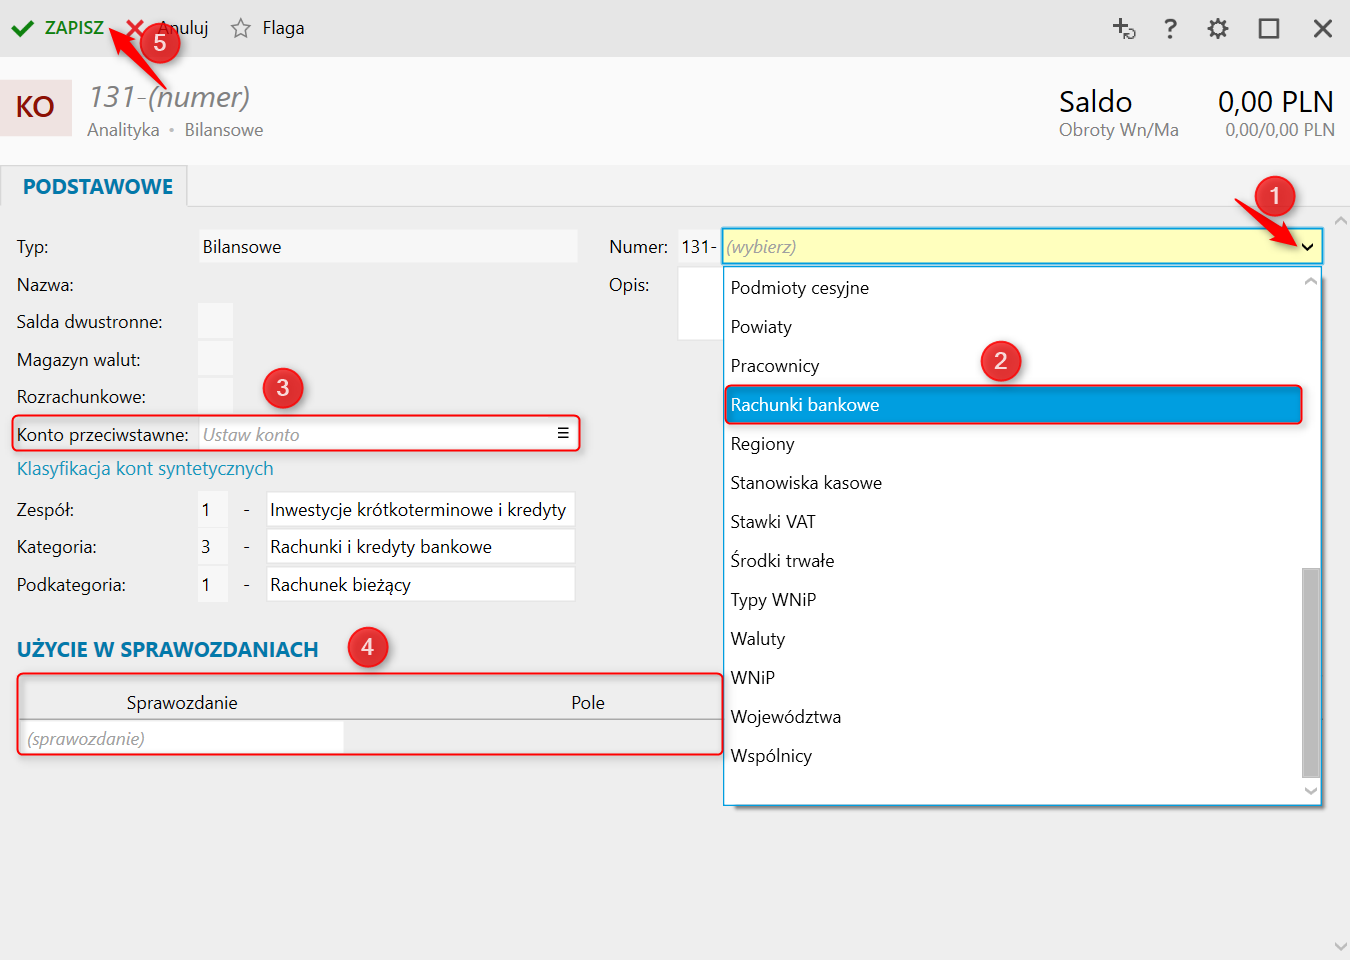The width and height of the screenshot is (1350, 960).
Task: Click the KO account type badge
Action: [x=36, y=107]
